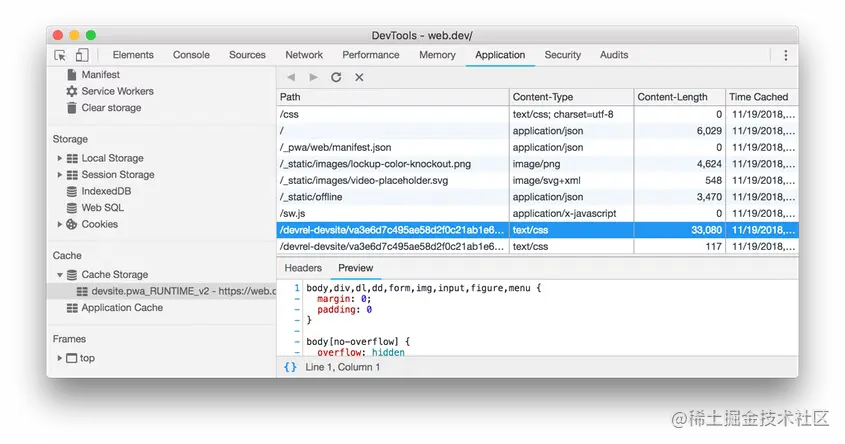Select the devsite.pwa_RUNTIME_v2 cache name
The image size is (845, 444).
[x=184, y=292]
